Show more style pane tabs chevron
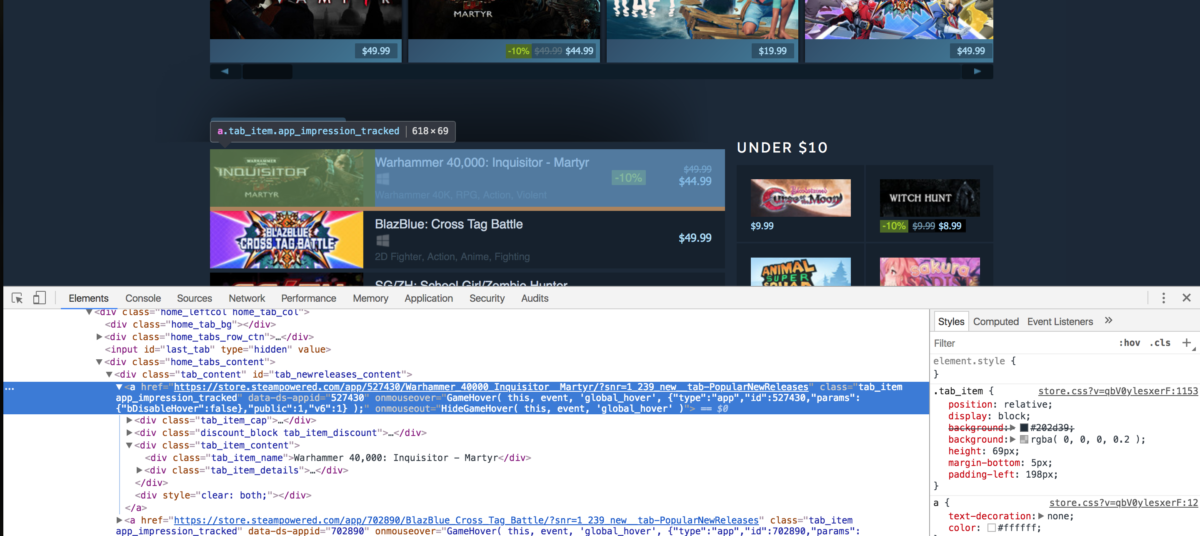Viewport: 1200px width, 536px height. click(x=1108, y=321)
